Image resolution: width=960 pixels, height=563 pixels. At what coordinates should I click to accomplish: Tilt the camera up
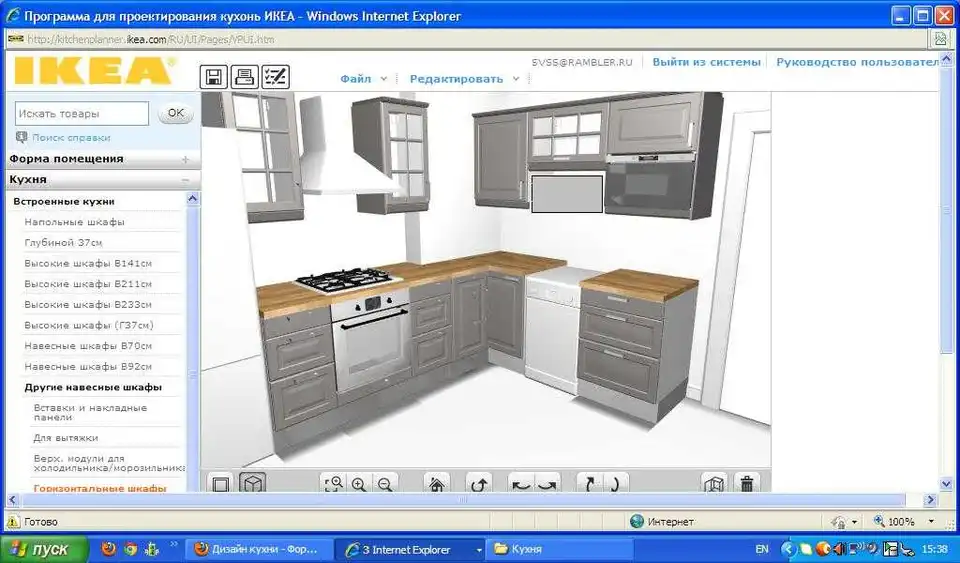590,484
